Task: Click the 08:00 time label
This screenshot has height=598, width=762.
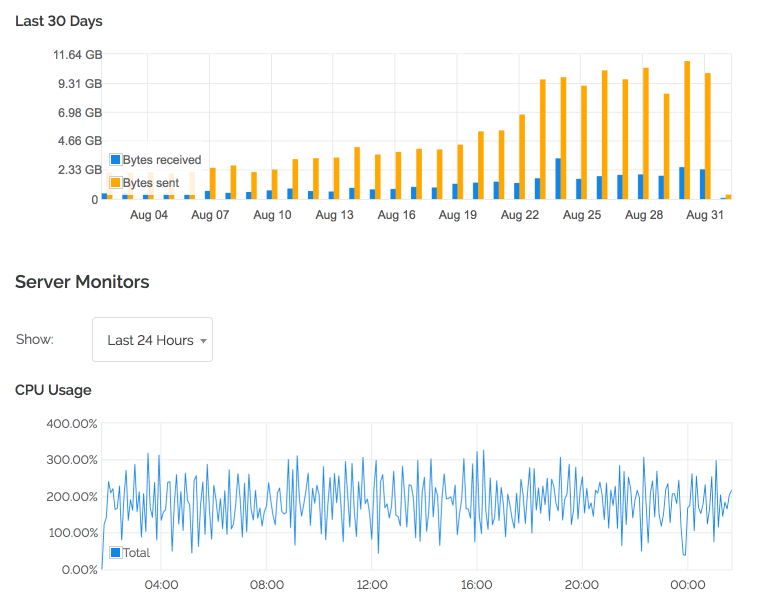Action: click(267, 585)
